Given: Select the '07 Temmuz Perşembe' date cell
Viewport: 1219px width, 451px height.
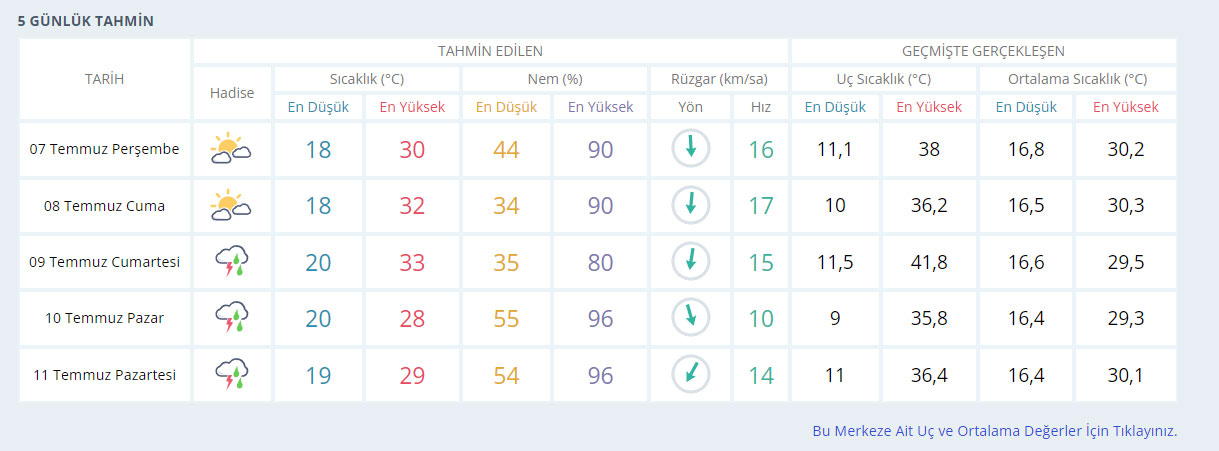Looking at the screenshot, I should click(105, 149).
